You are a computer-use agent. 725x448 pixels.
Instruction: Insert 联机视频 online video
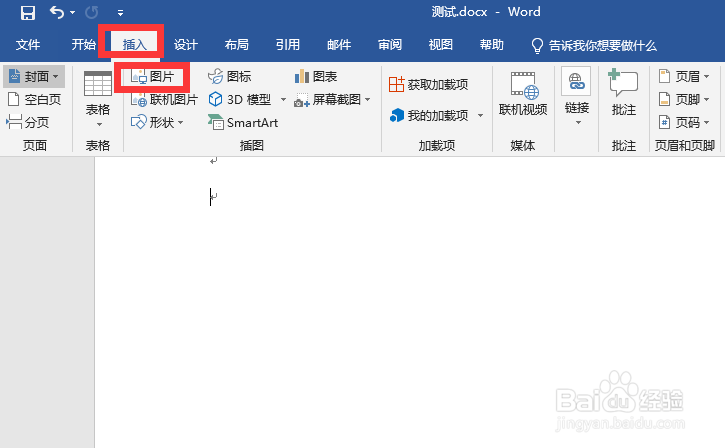pyautogui.click(x=523, y=94)
